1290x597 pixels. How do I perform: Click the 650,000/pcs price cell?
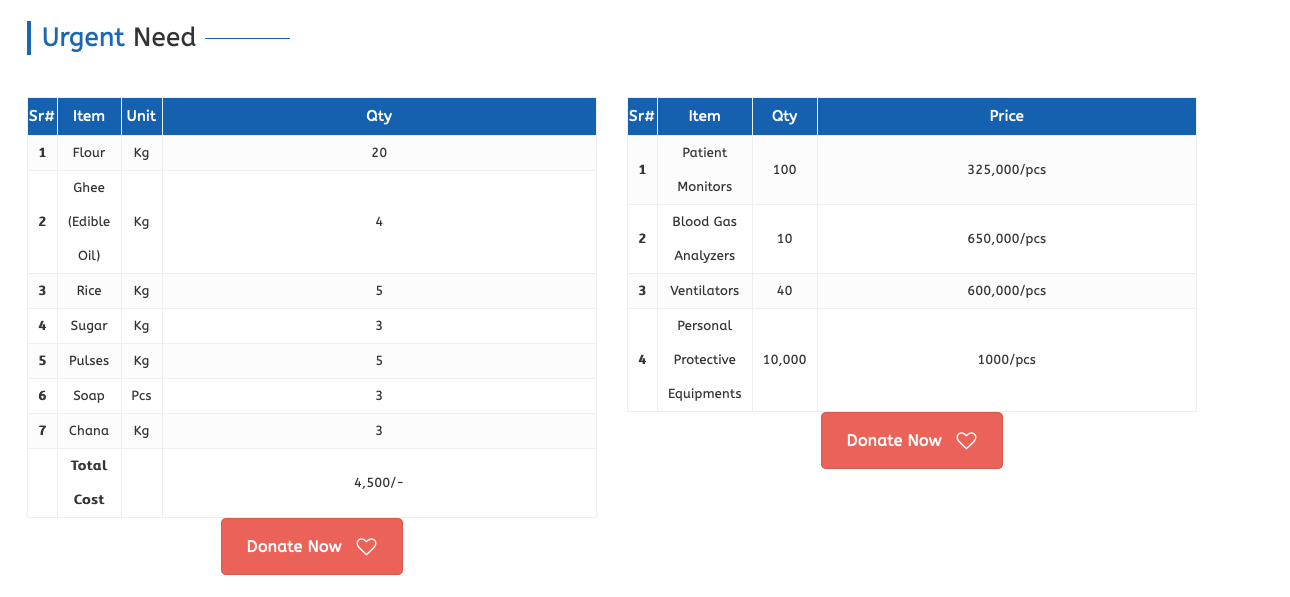pos(1006,239)
